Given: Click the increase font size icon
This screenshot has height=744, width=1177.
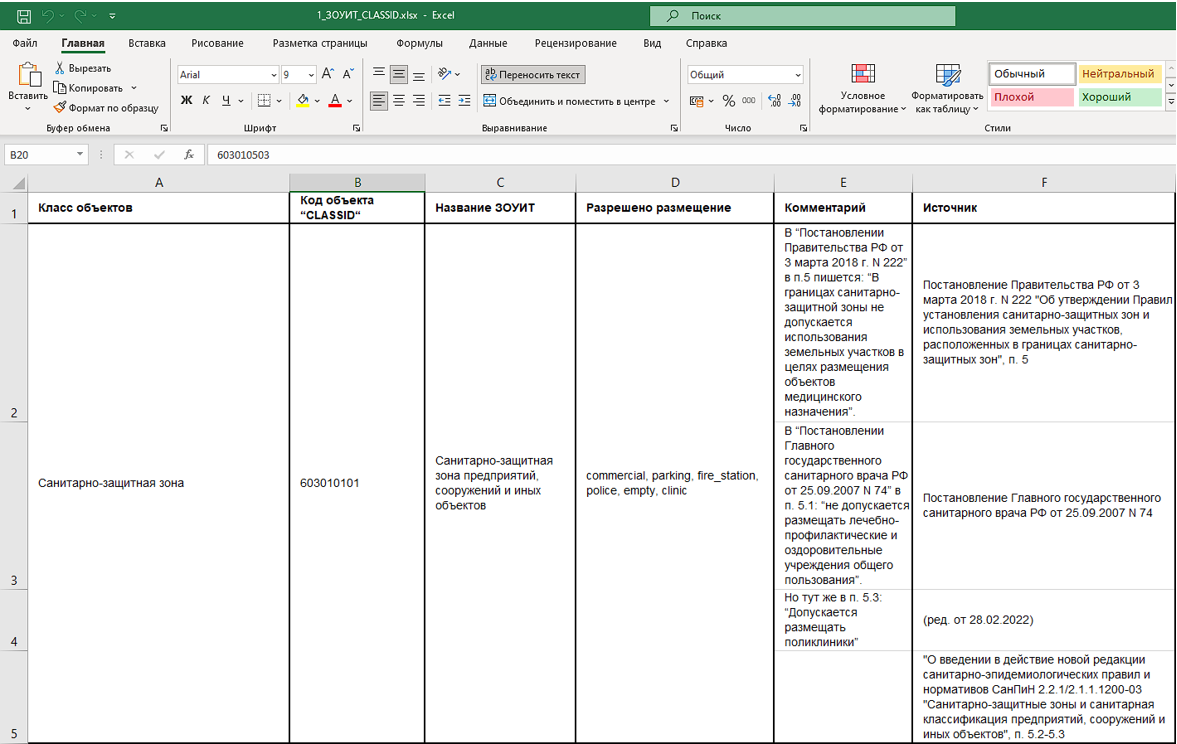Looking at the screenshot, I should [328, 75].
